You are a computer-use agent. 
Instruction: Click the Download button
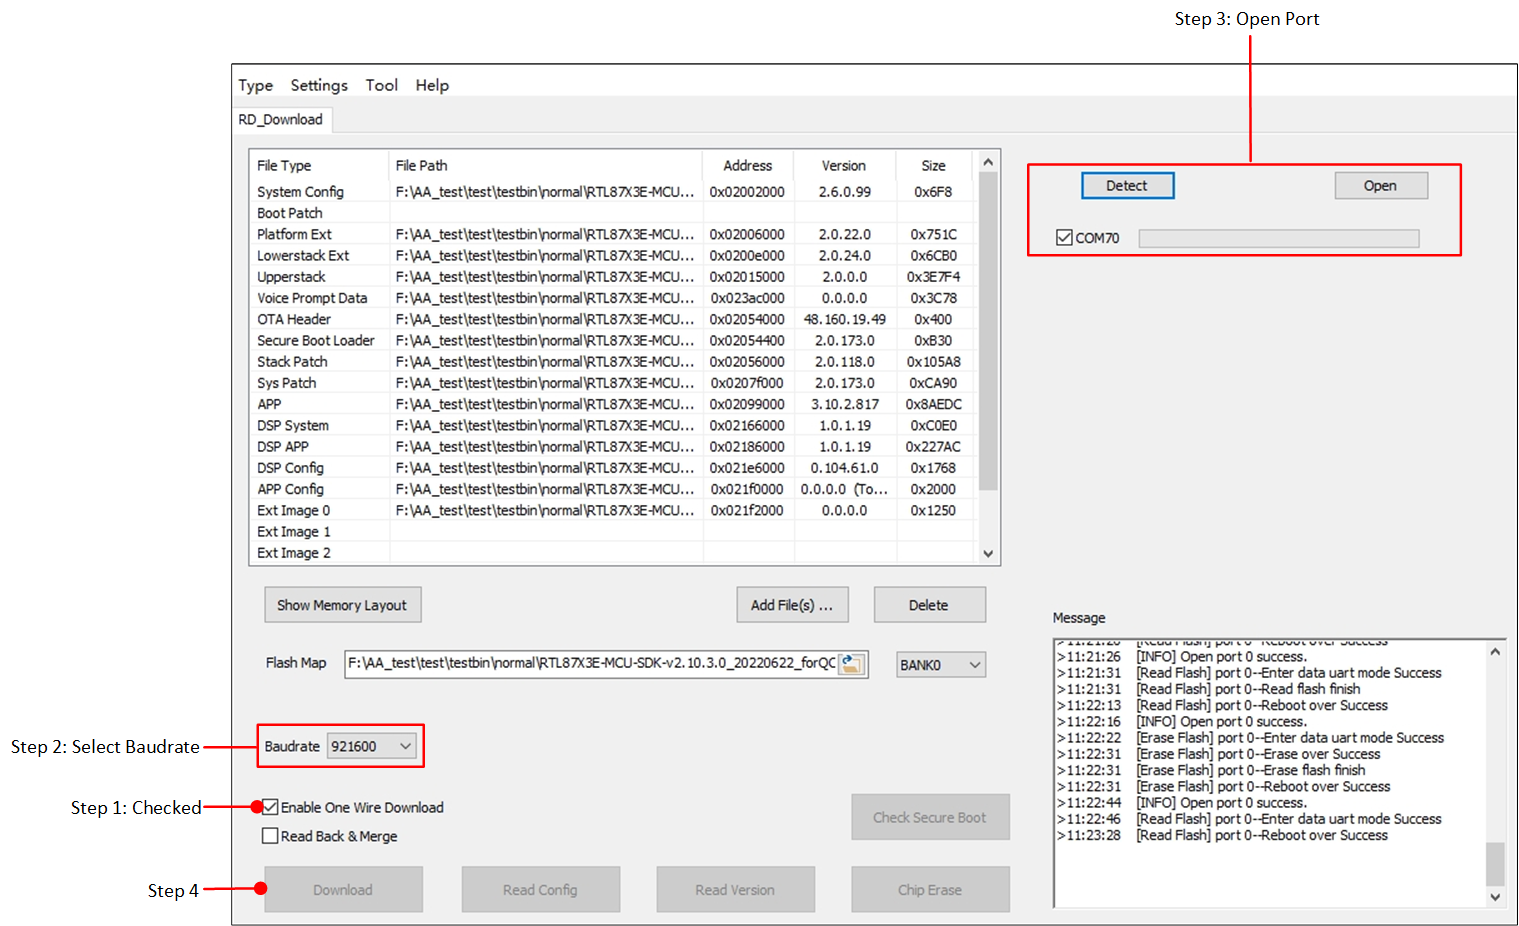click(343, 890)
